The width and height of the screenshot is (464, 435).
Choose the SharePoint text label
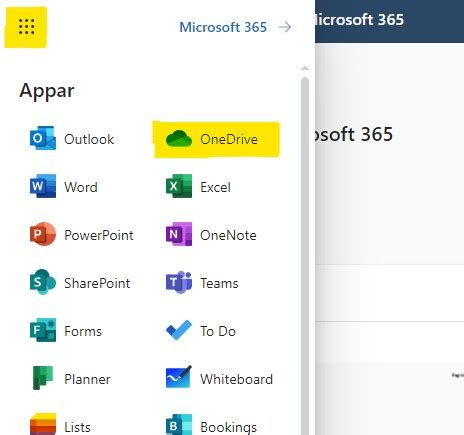(97, 283)
